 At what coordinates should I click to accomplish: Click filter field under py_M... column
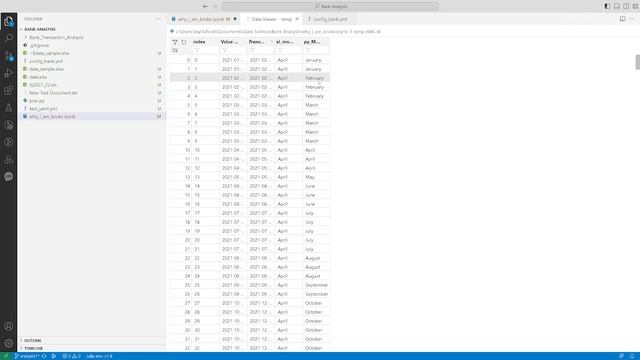coord(316,51)
